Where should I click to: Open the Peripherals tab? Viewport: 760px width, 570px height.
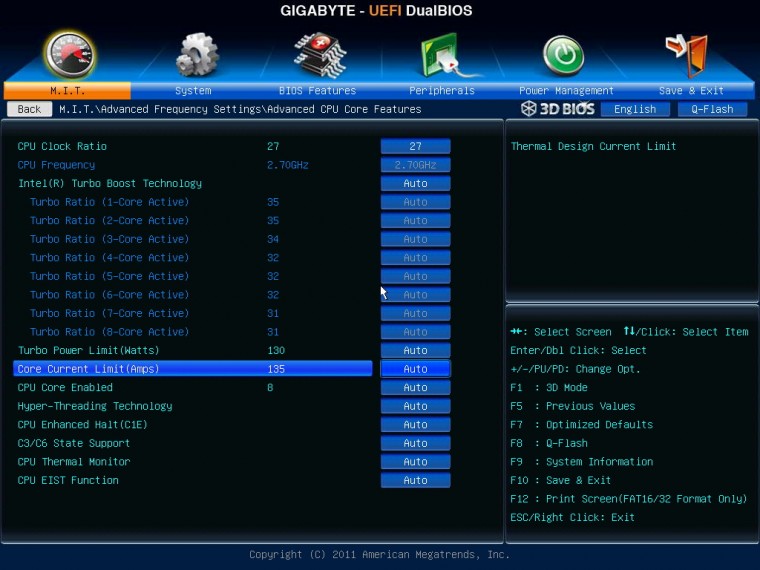[x=442, y=91]
